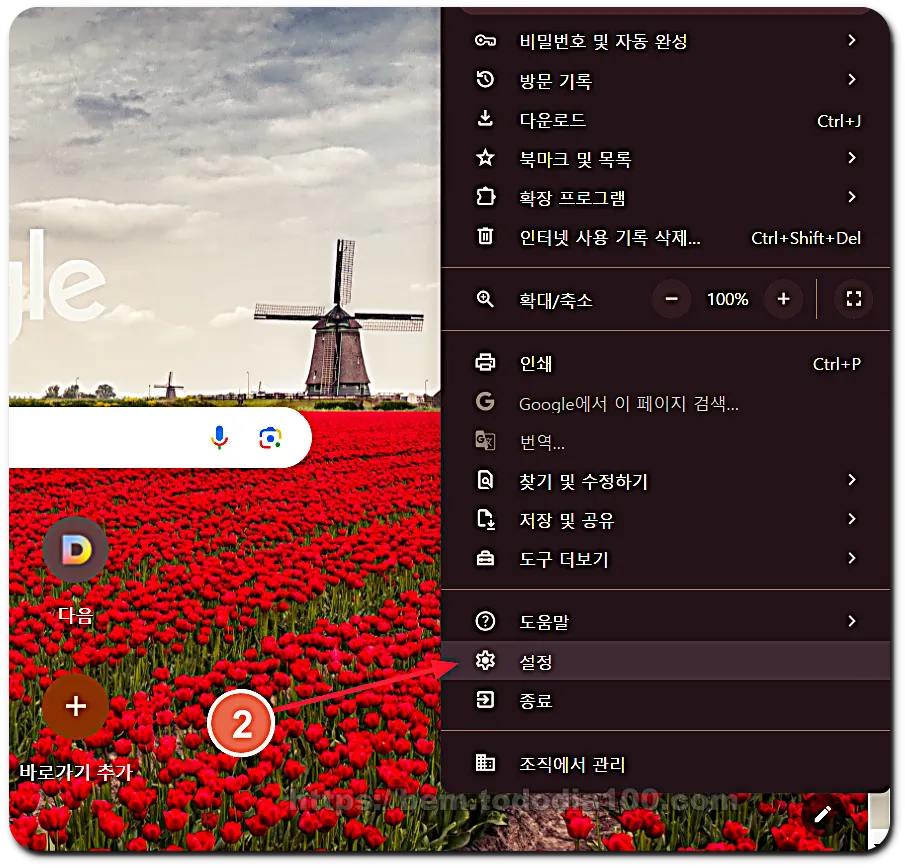Click the toolbox icon for 도구 더보기
This screenshot has height=868, width=905.
tap(485, 558)
